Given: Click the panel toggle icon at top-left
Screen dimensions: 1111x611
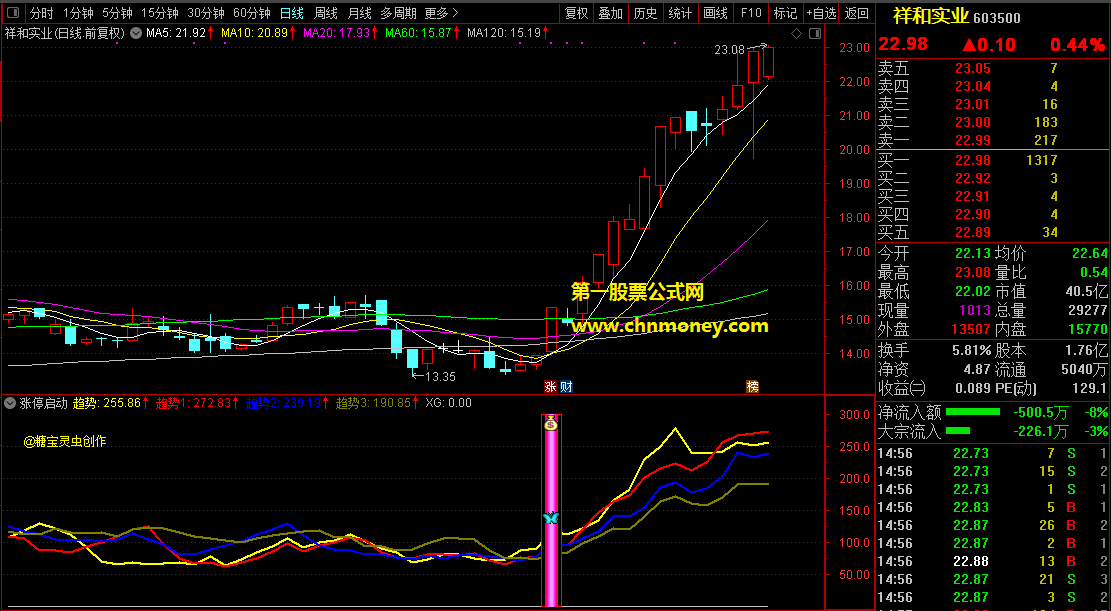Looking at the screenshot, I should pyautogui.click(x=13, y=13).
